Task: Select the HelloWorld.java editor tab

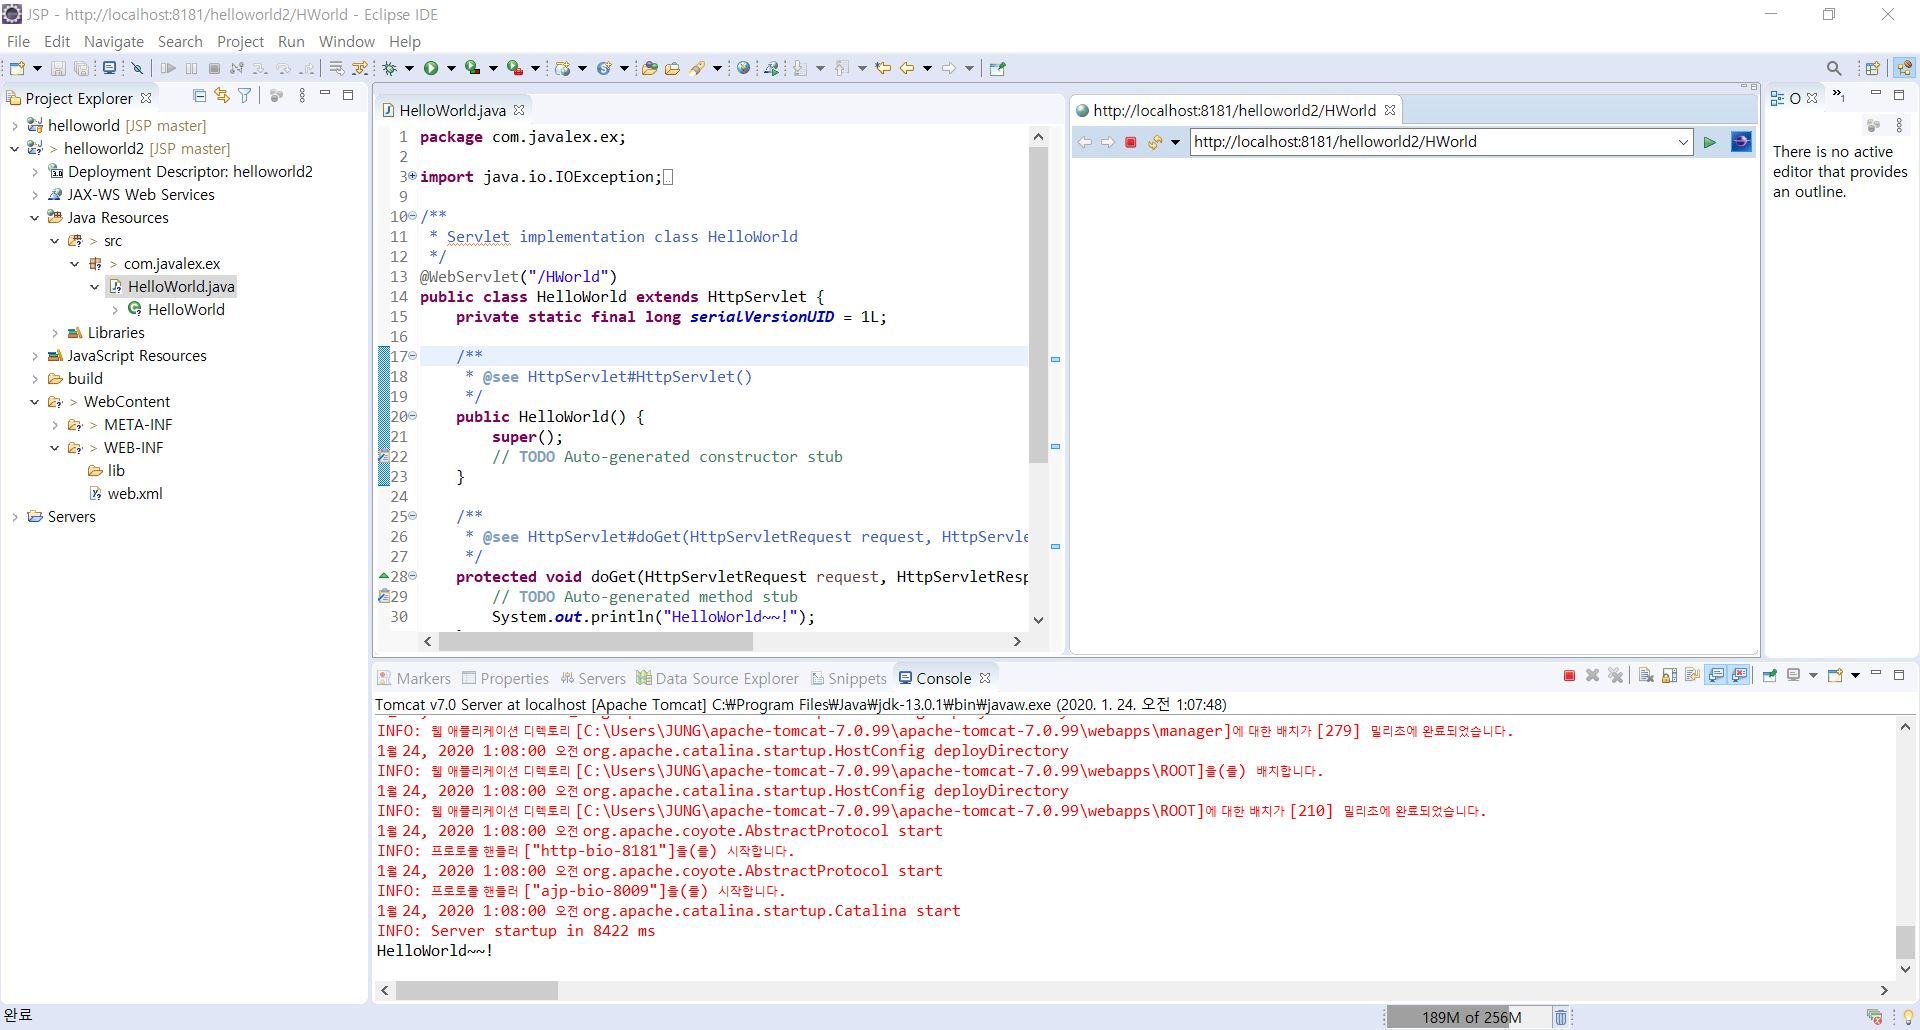Action: click(452, 110)
